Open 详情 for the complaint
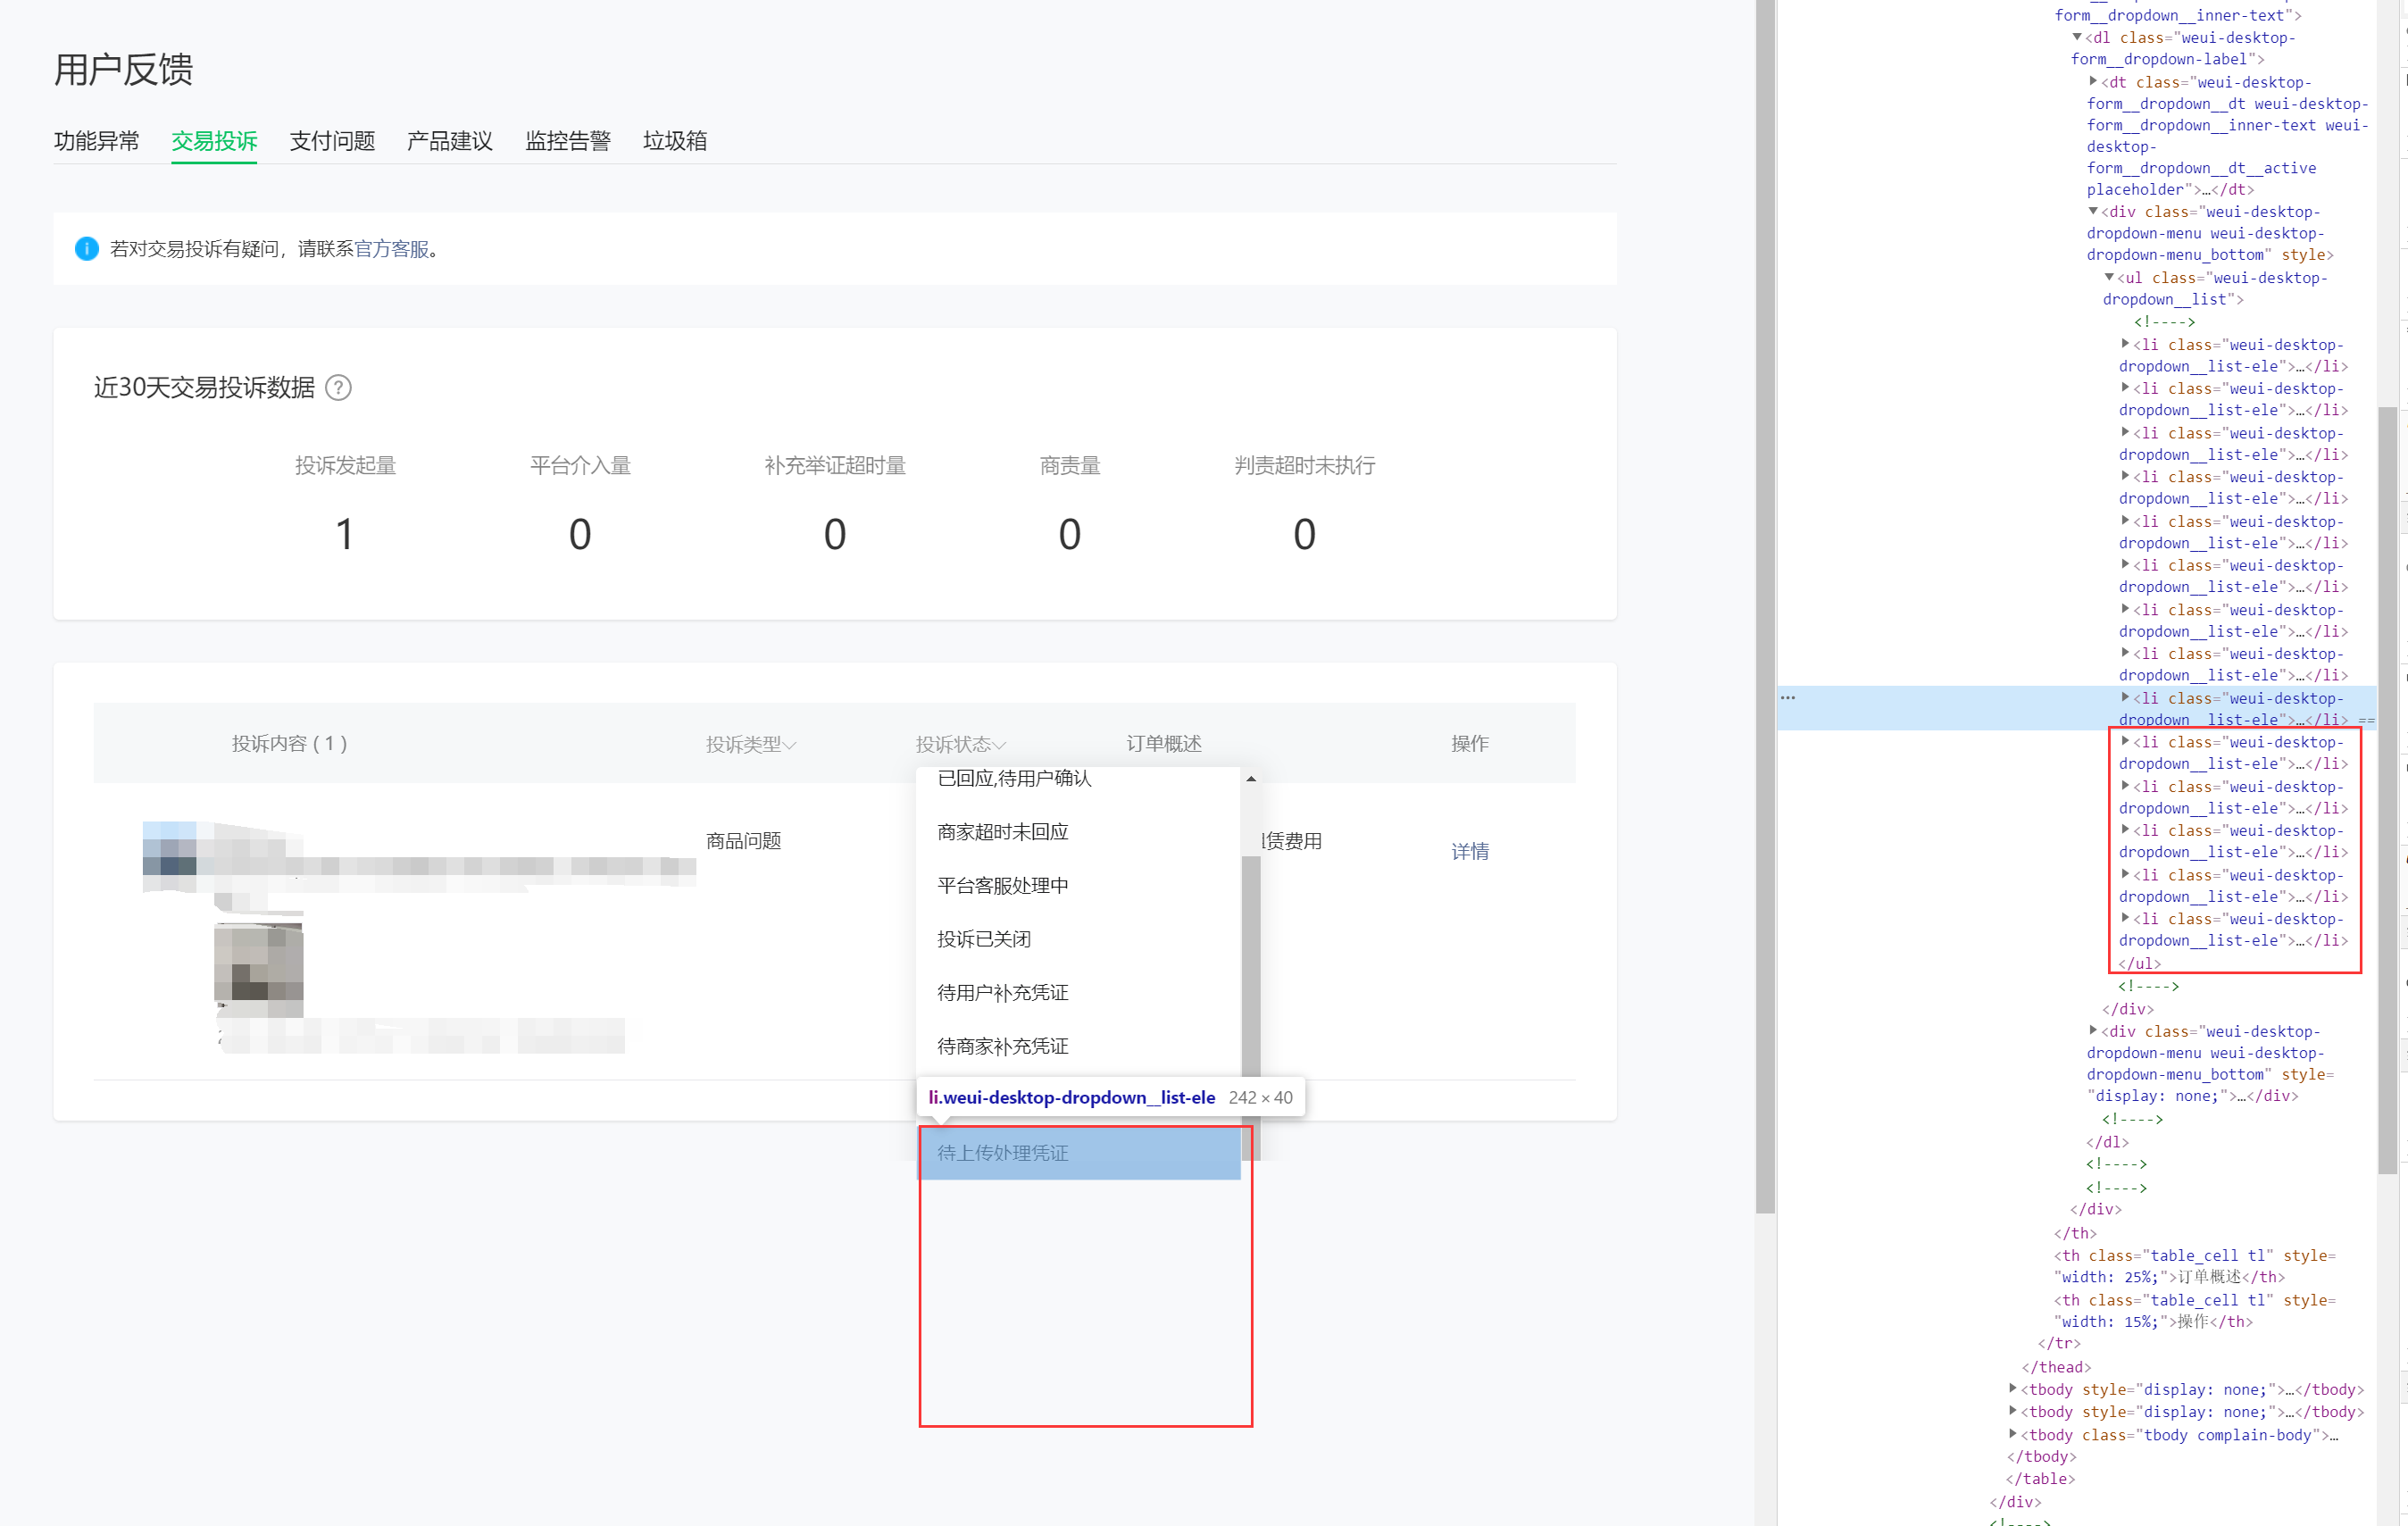Screen dimensions: 2408x1526 1469,851
